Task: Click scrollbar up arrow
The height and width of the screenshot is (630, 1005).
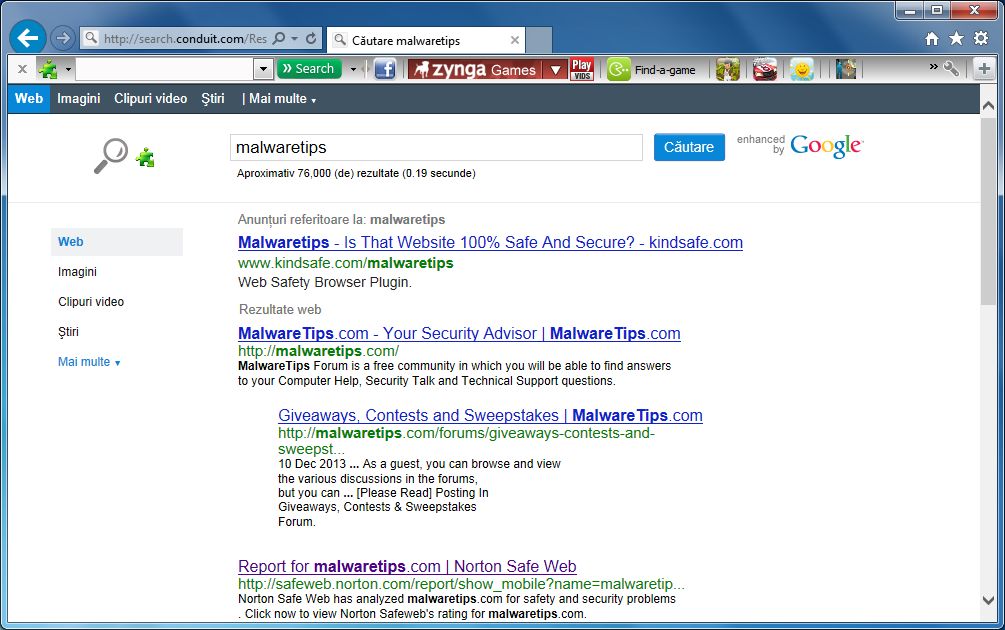Action: [988, 105]
